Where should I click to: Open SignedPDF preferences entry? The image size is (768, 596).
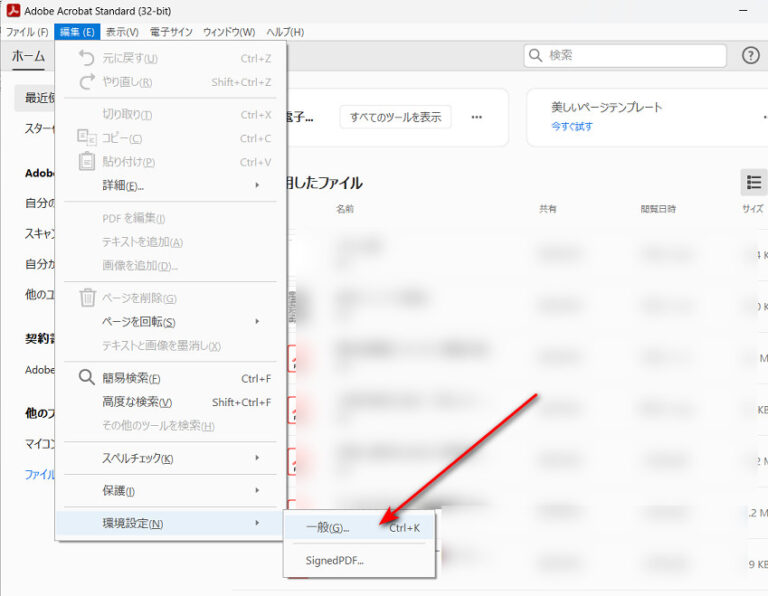tap(334, 560)
